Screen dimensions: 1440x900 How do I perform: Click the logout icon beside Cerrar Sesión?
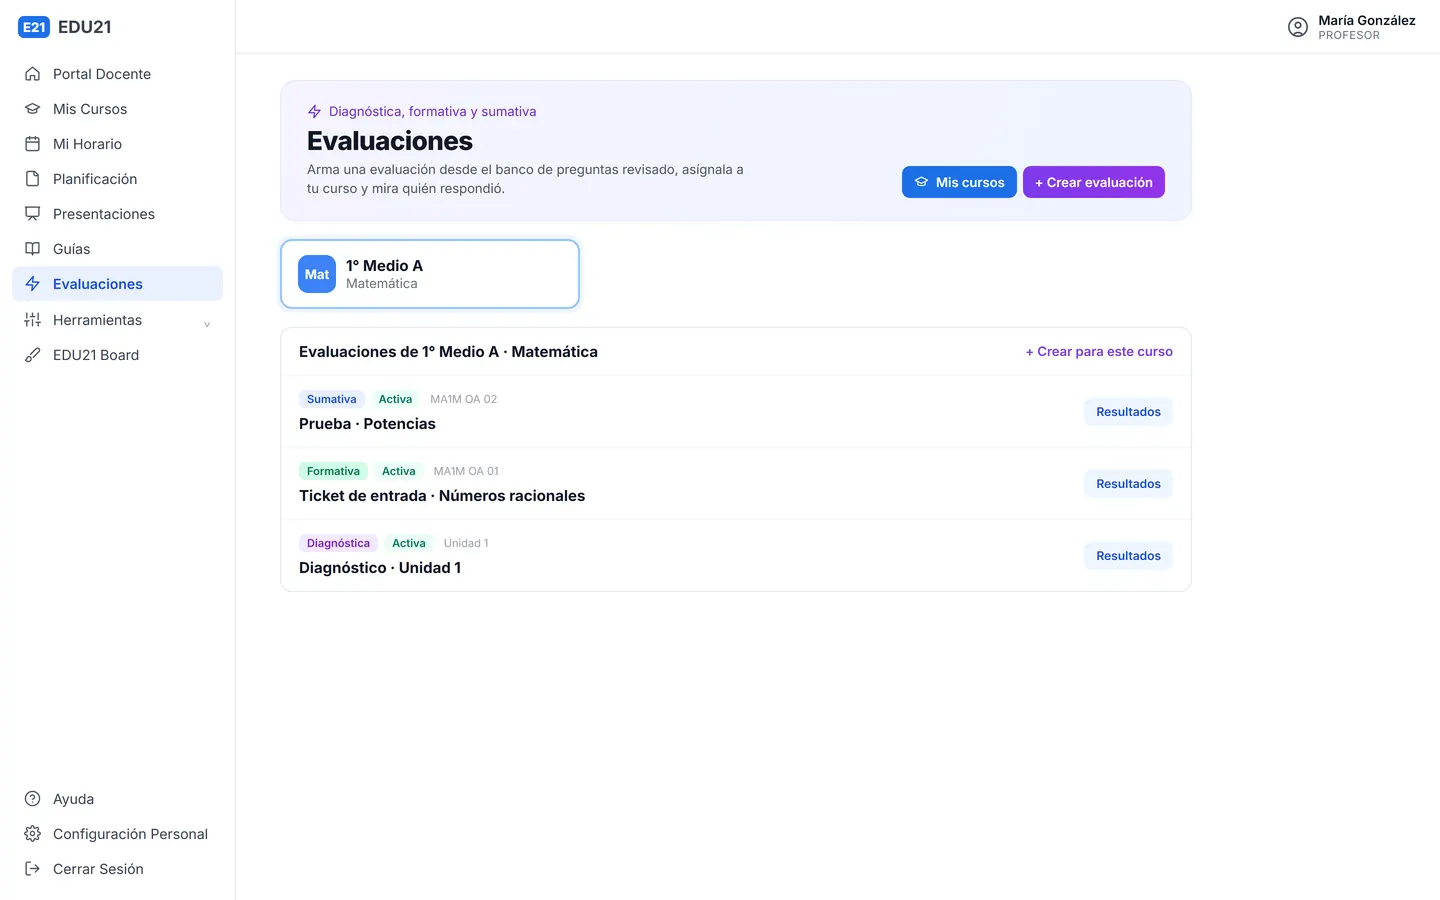(x=33, y=869)
